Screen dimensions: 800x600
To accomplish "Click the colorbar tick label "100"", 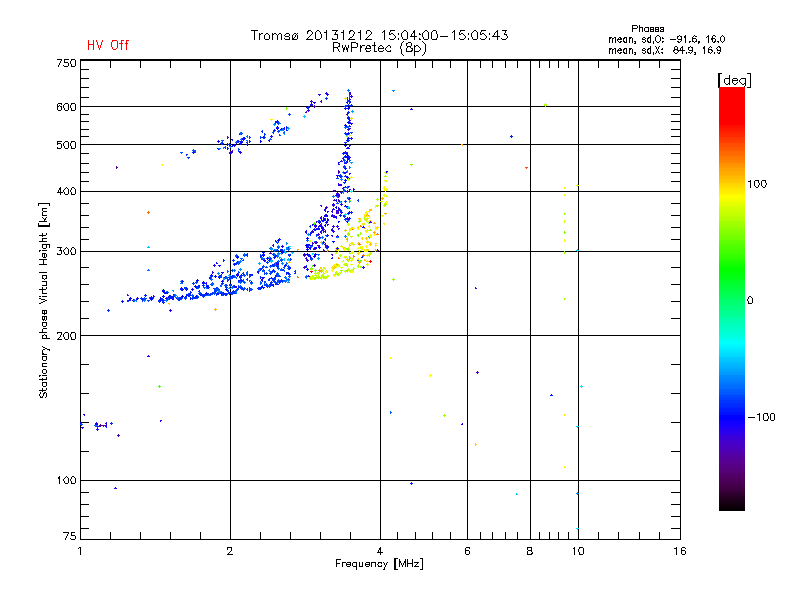I will 757,184.
